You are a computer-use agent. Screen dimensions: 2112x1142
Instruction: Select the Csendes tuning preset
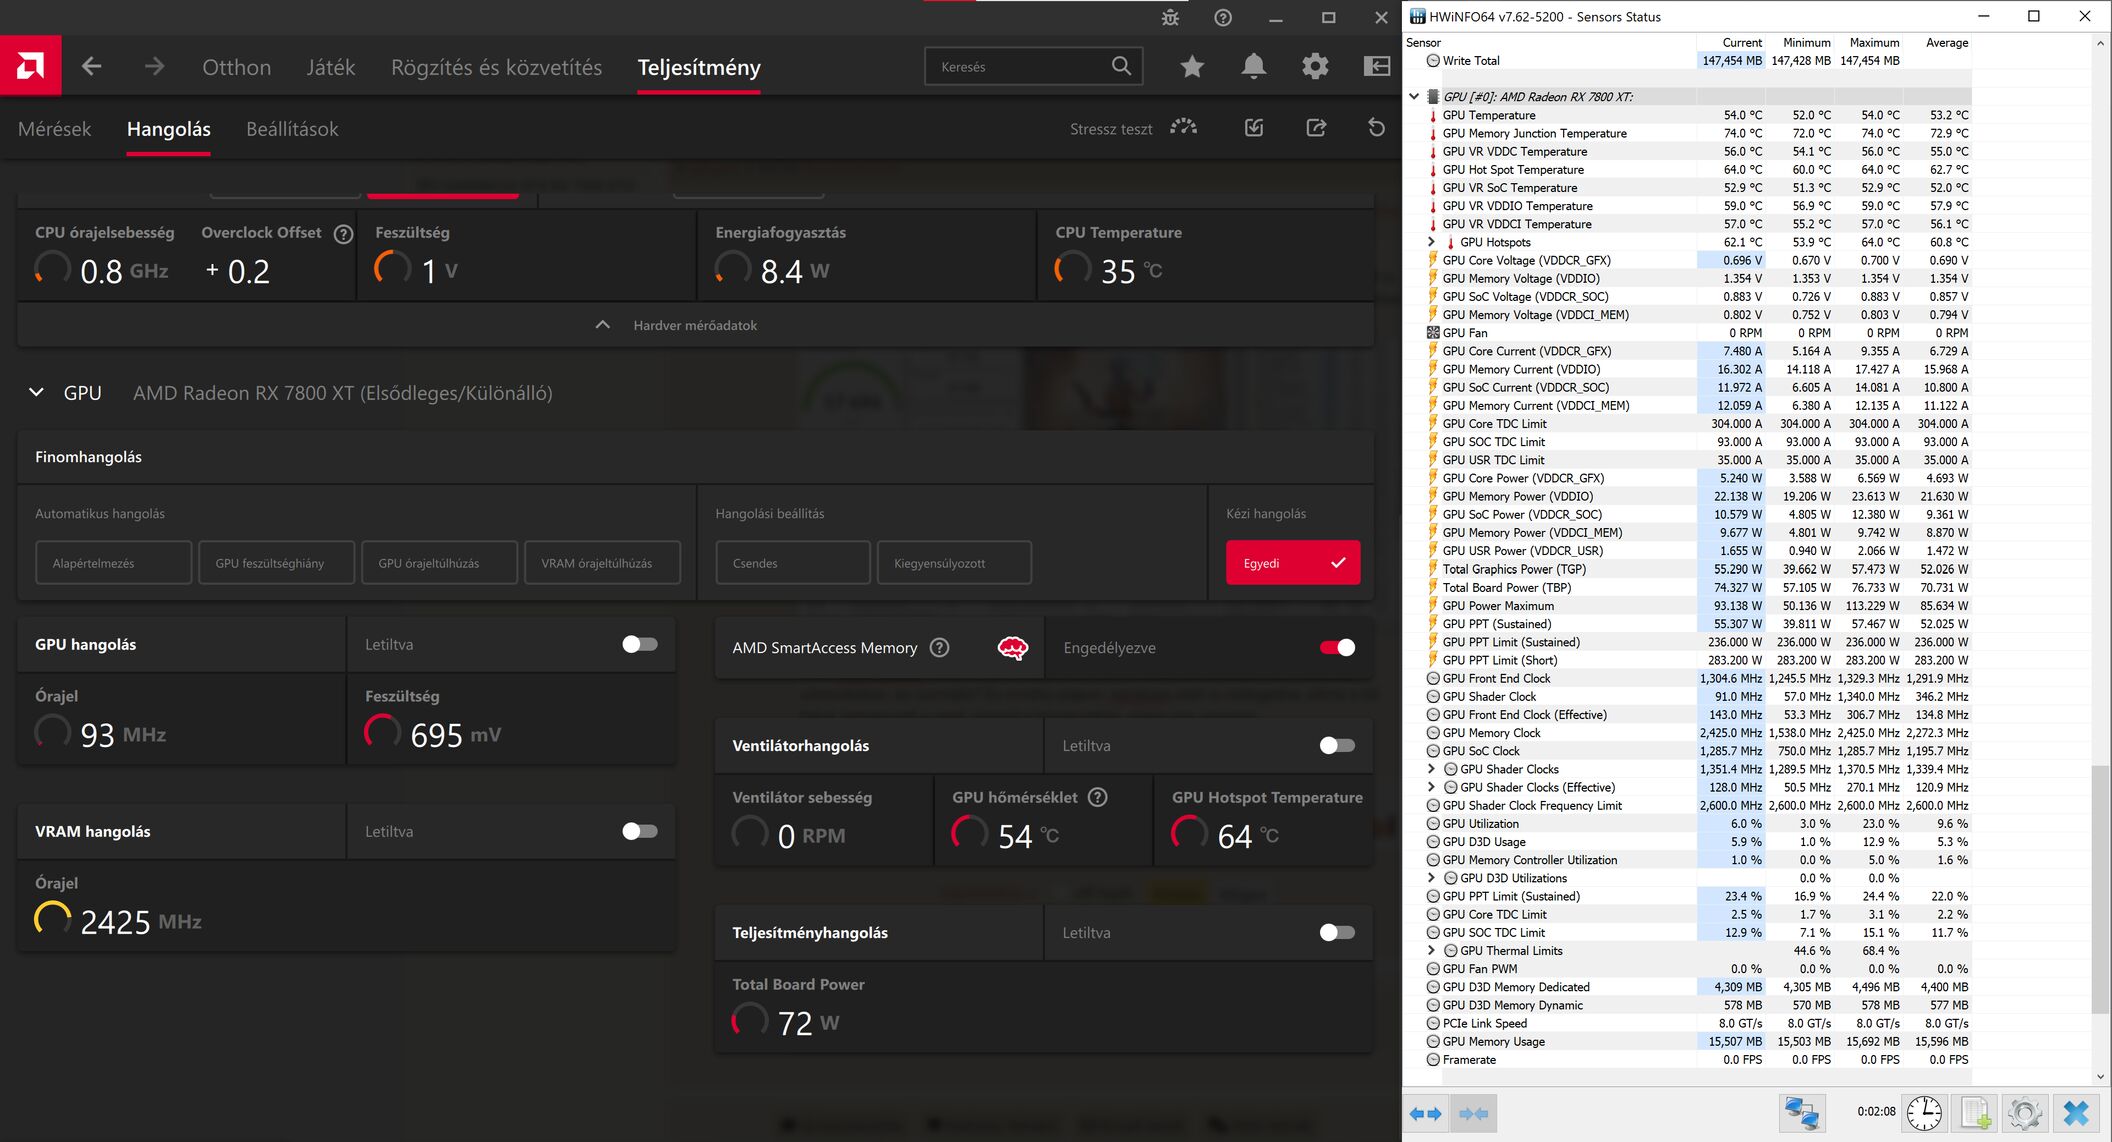tap(793, 563)
